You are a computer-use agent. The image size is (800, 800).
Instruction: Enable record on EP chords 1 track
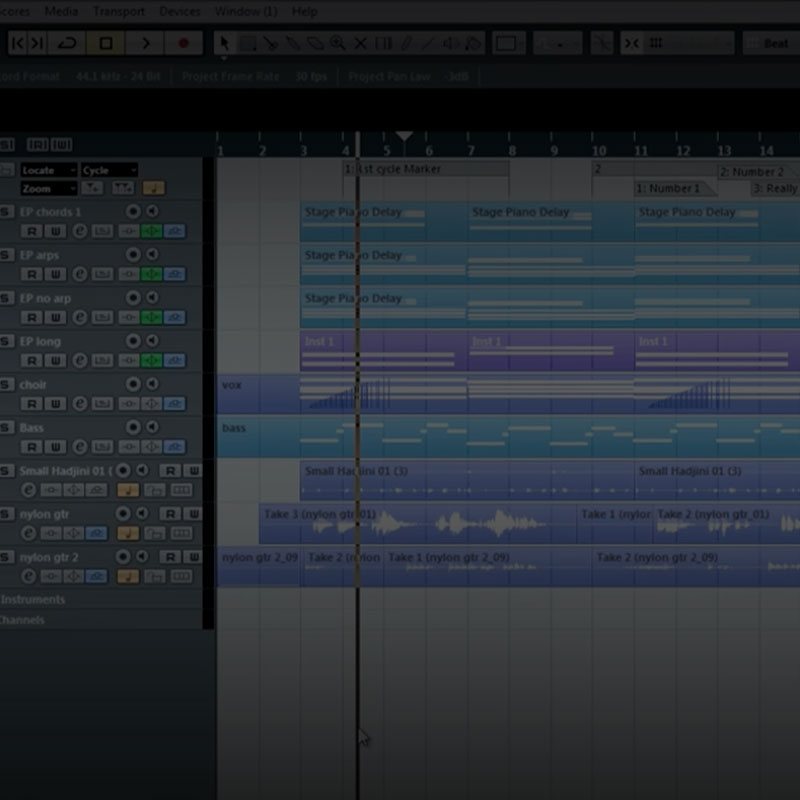click(133, 211)
